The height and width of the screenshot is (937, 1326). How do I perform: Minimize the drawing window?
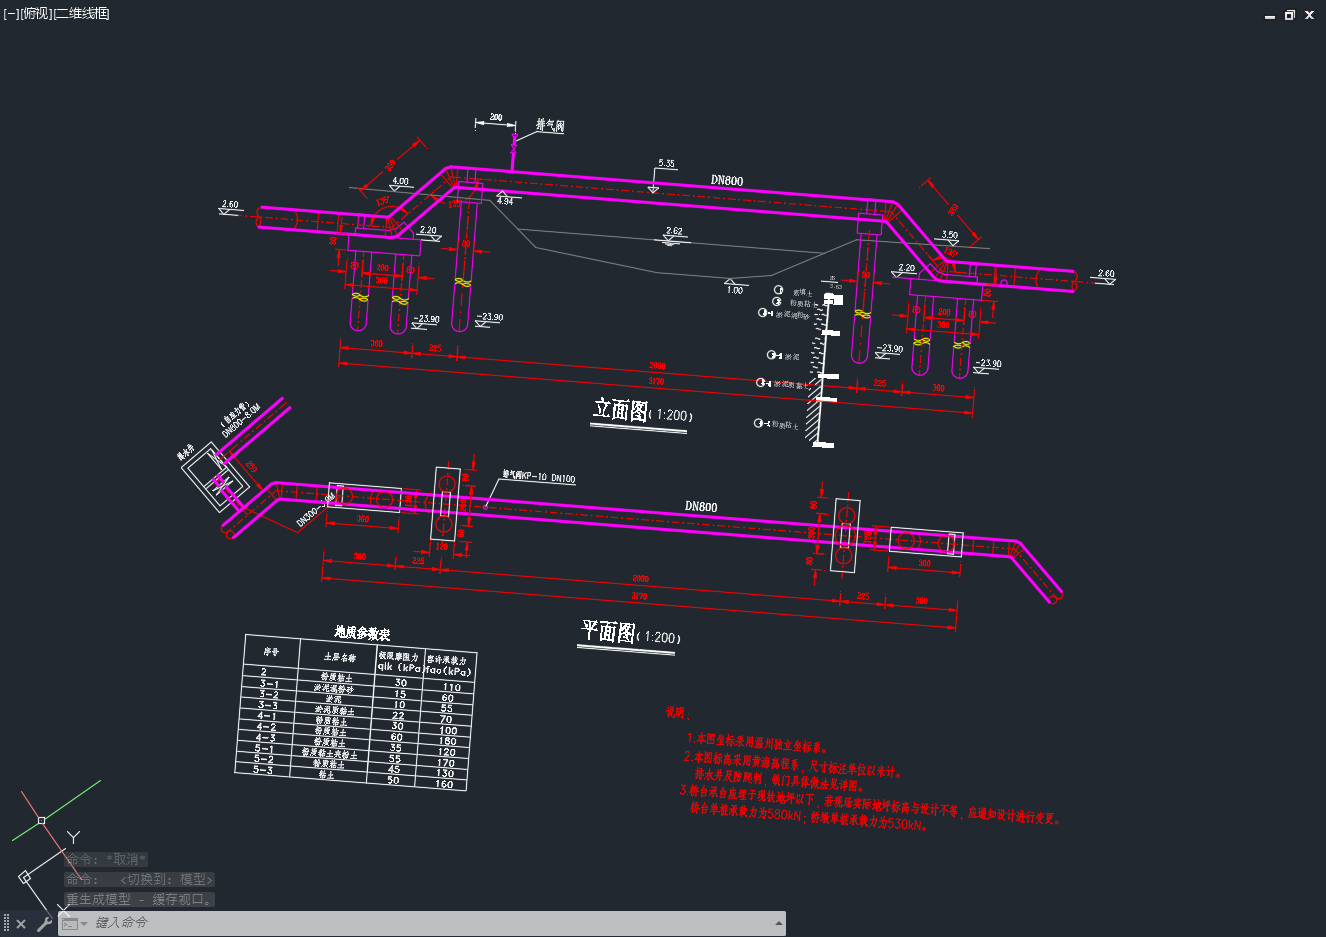1270,16
